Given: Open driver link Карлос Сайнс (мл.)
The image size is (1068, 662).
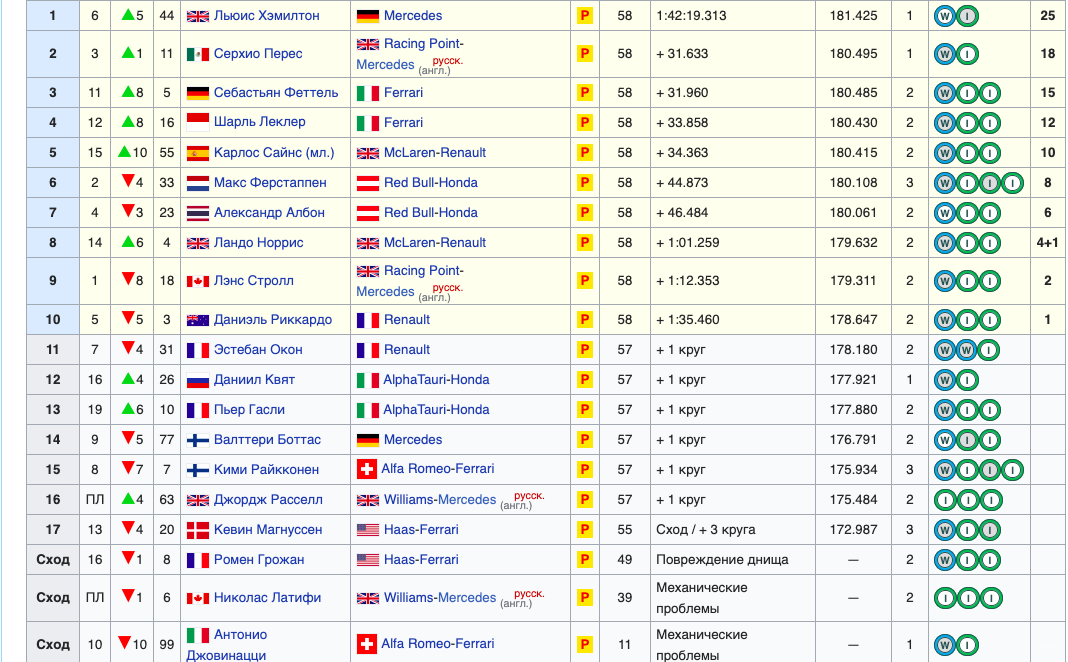Looking at the screenshot, I should (274, 153).
